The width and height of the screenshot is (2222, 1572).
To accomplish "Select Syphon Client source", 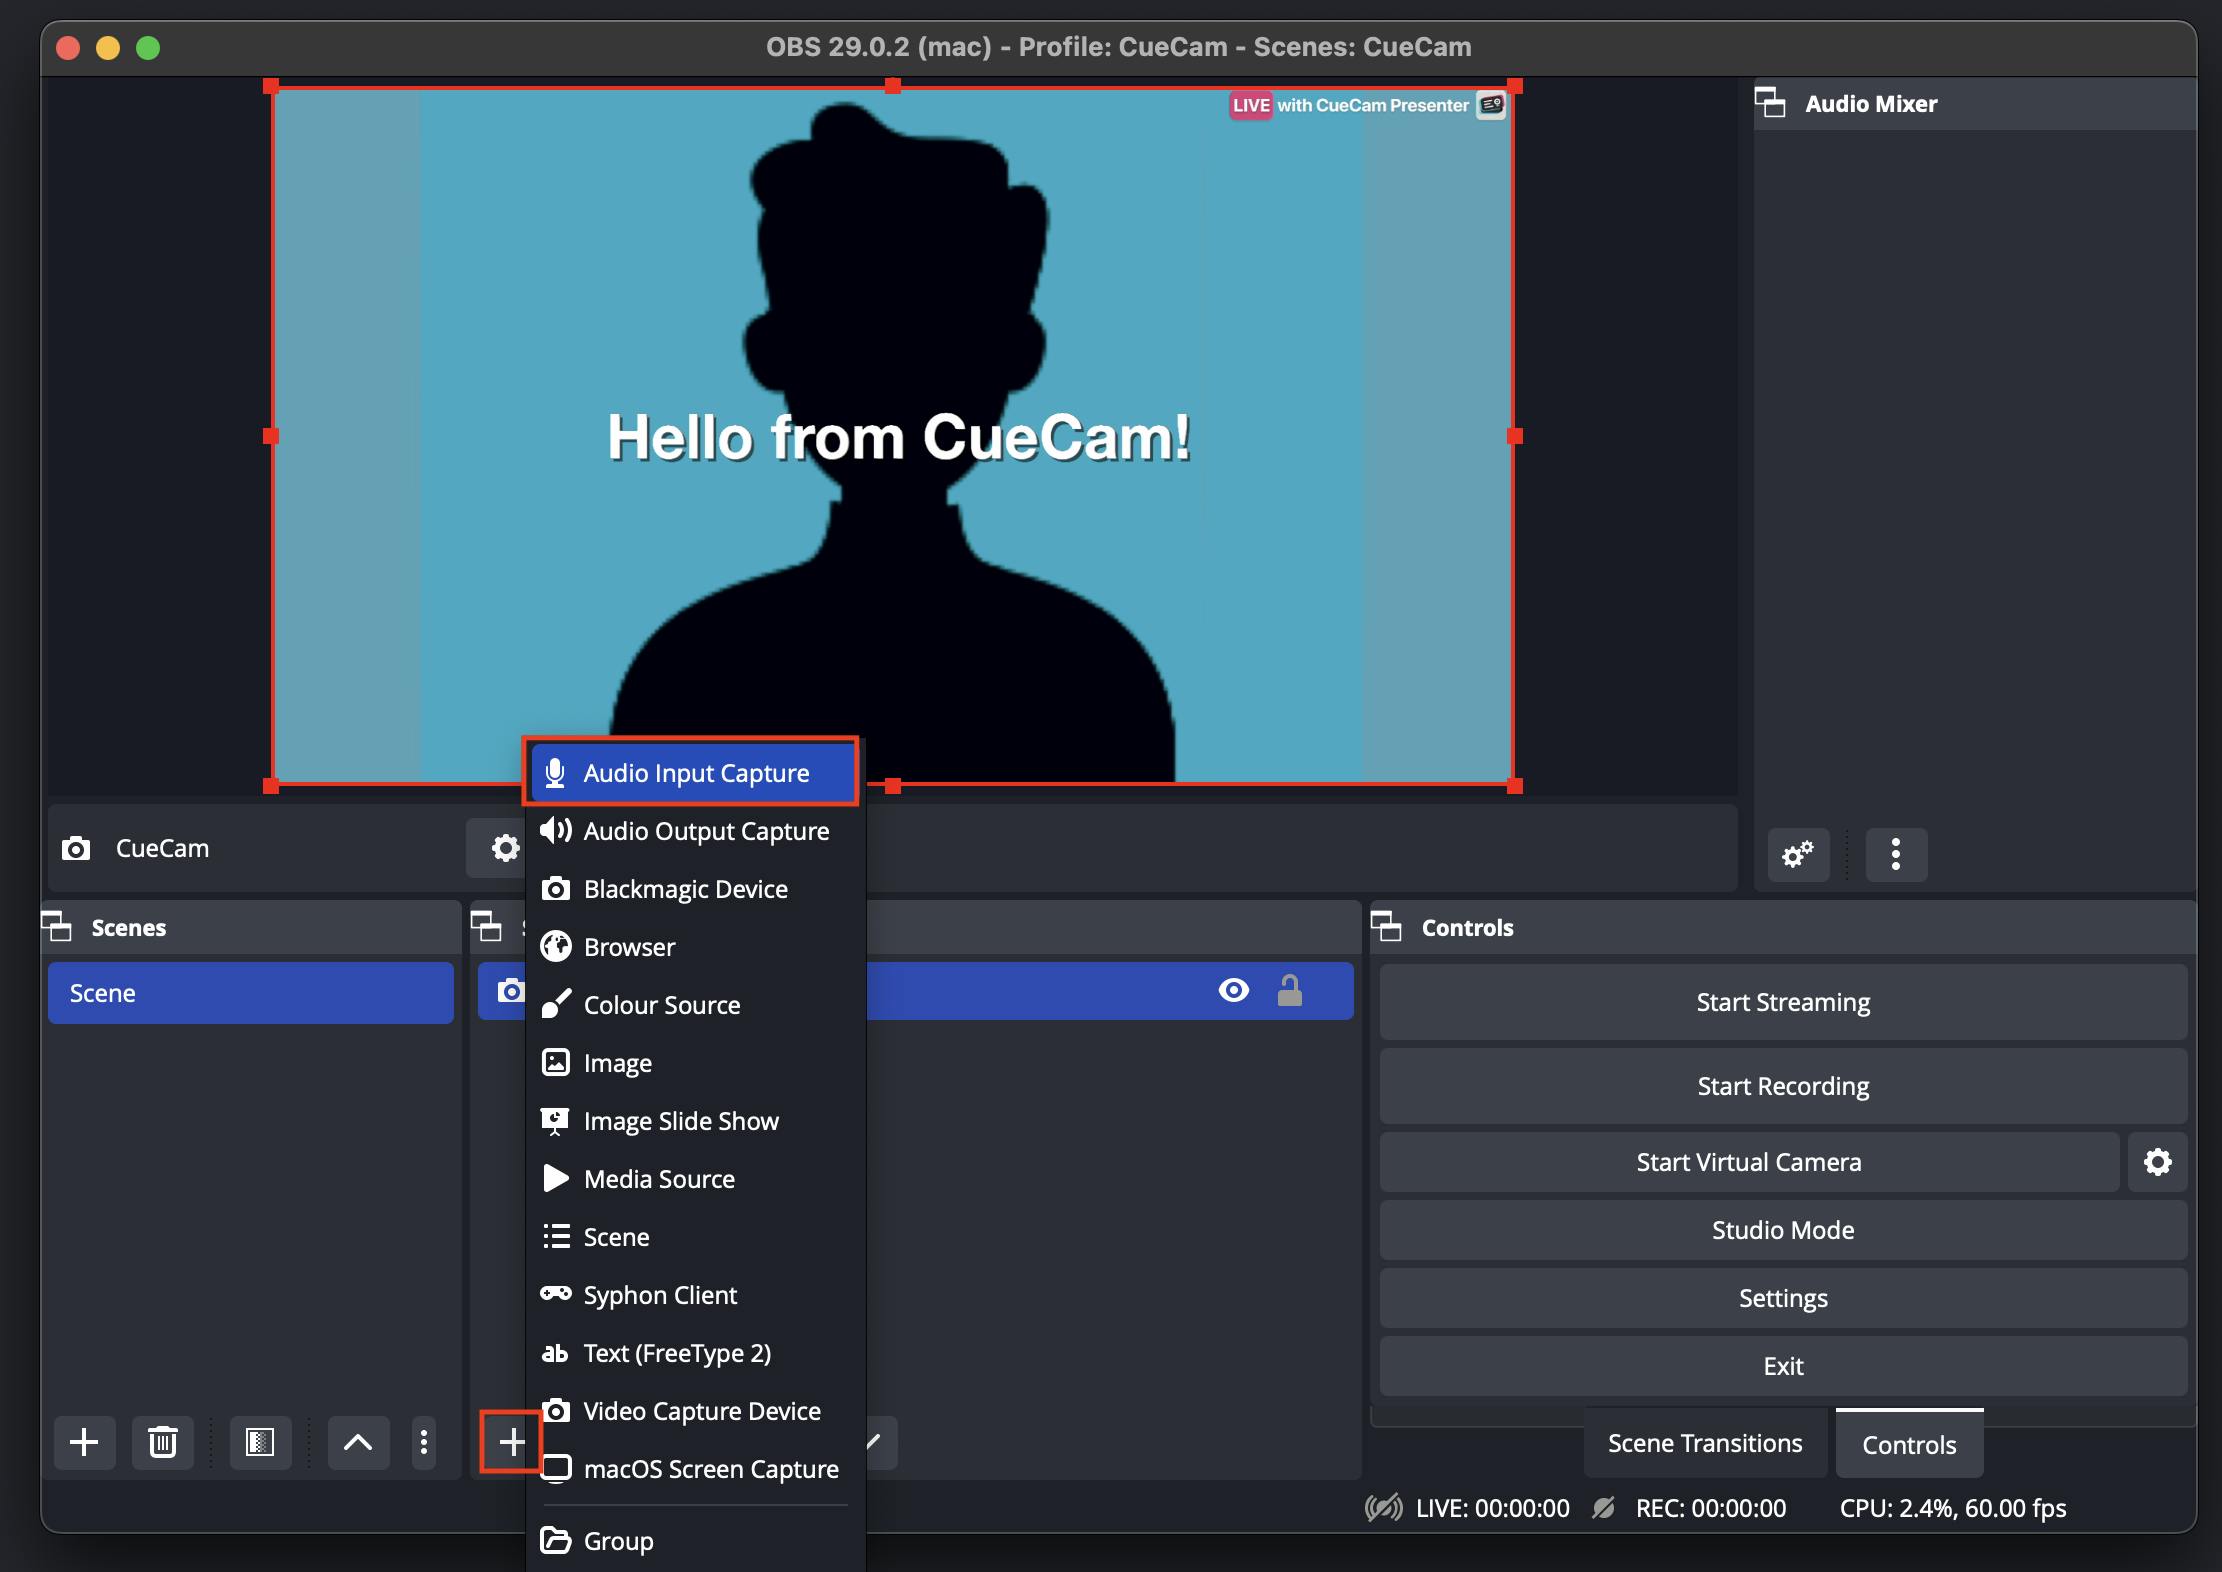I will tap(695, 1295).
